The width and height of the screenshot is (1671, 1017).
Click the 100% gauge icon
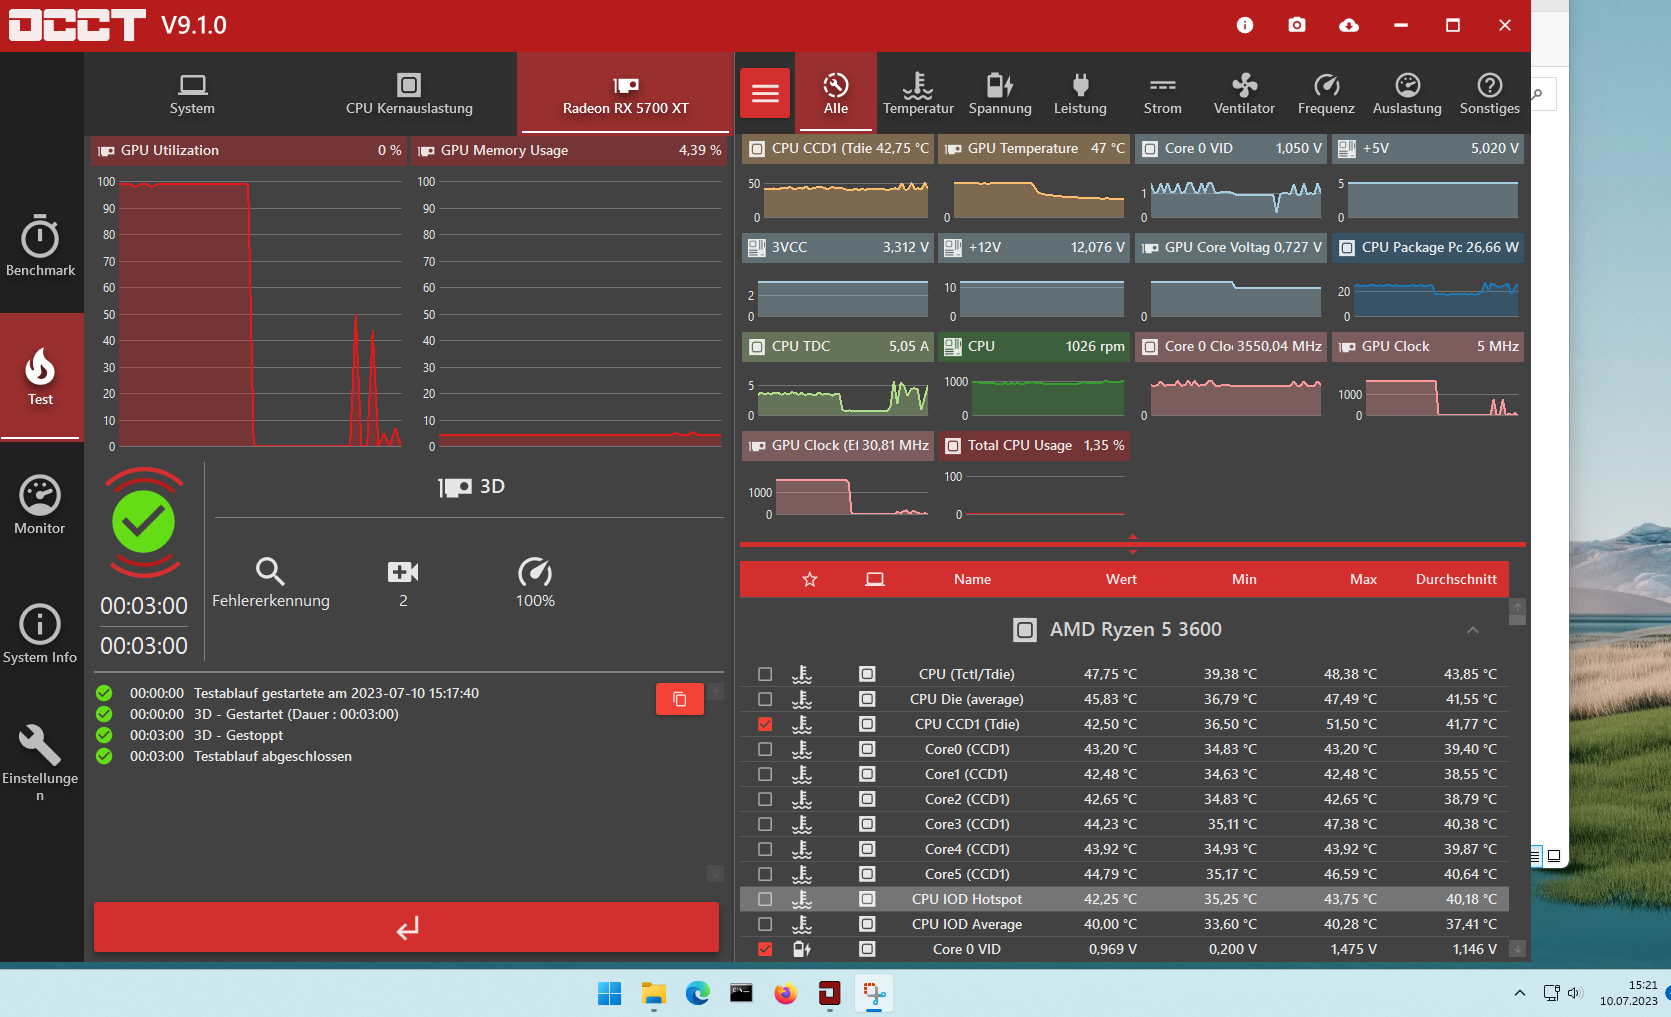pyautogui.click(x=535, y=571)
